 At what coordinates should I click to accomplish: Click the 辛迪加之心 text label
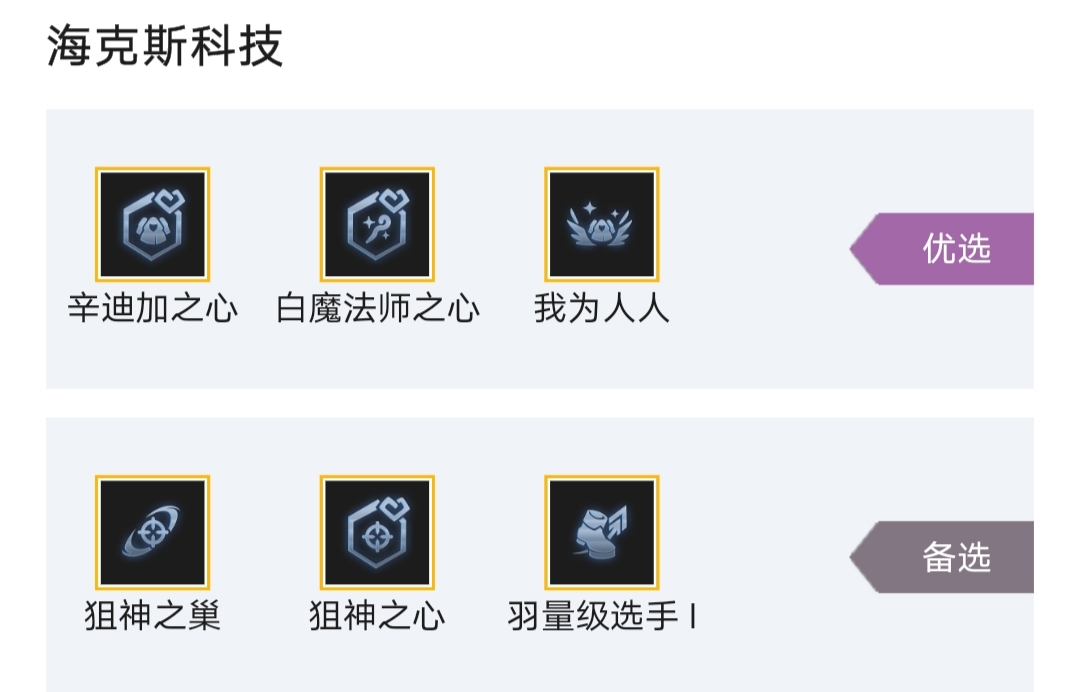tap(152, 308)
